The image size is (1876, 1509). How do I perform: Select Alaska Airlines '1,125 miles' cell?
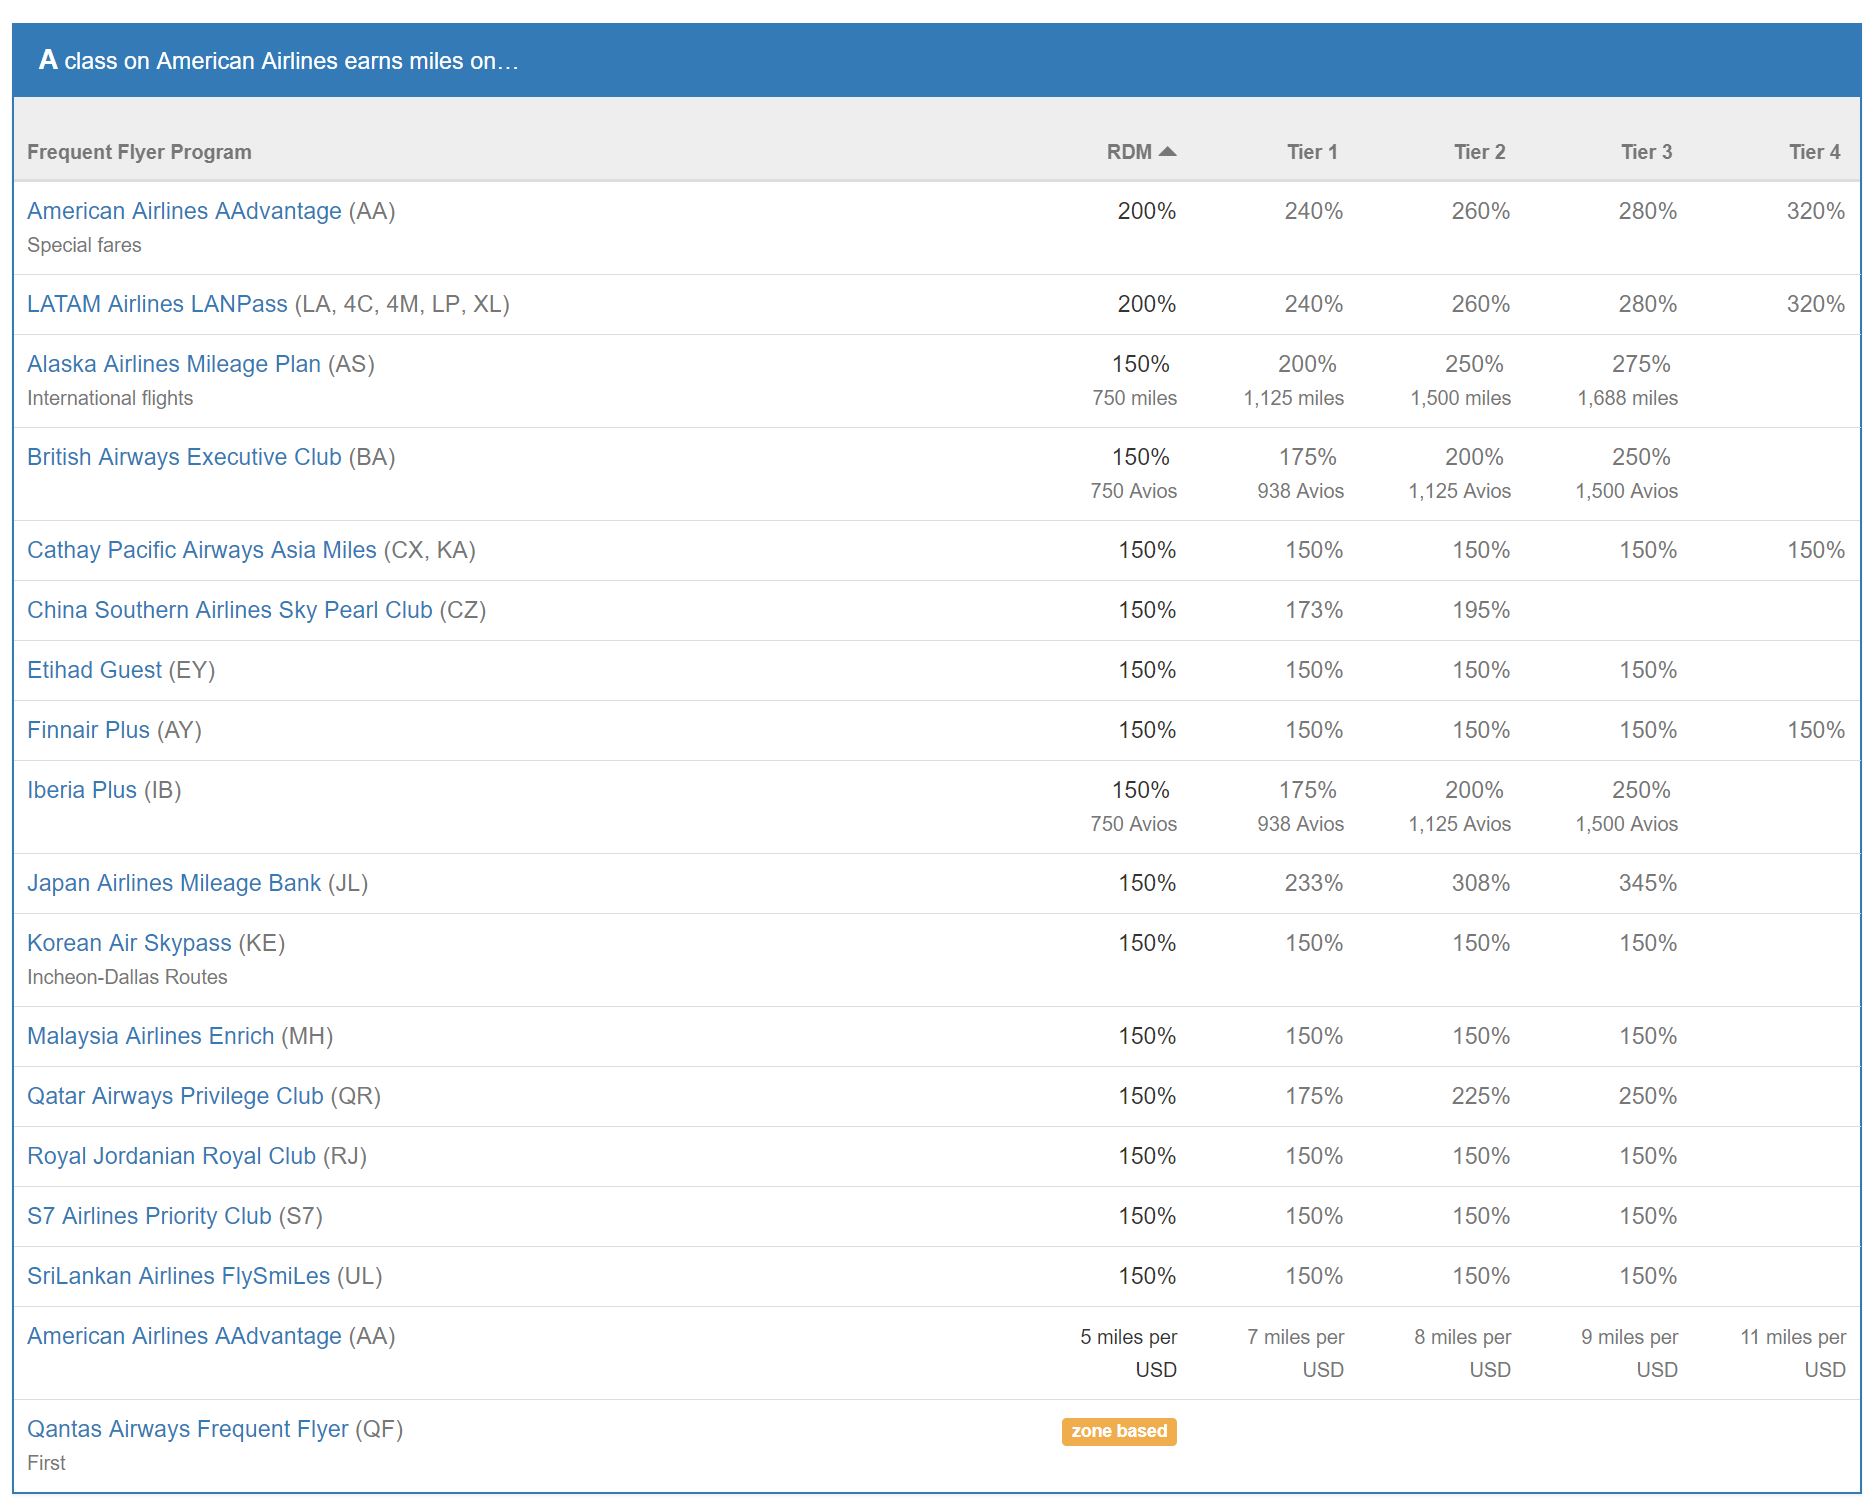pos(1294,398)
